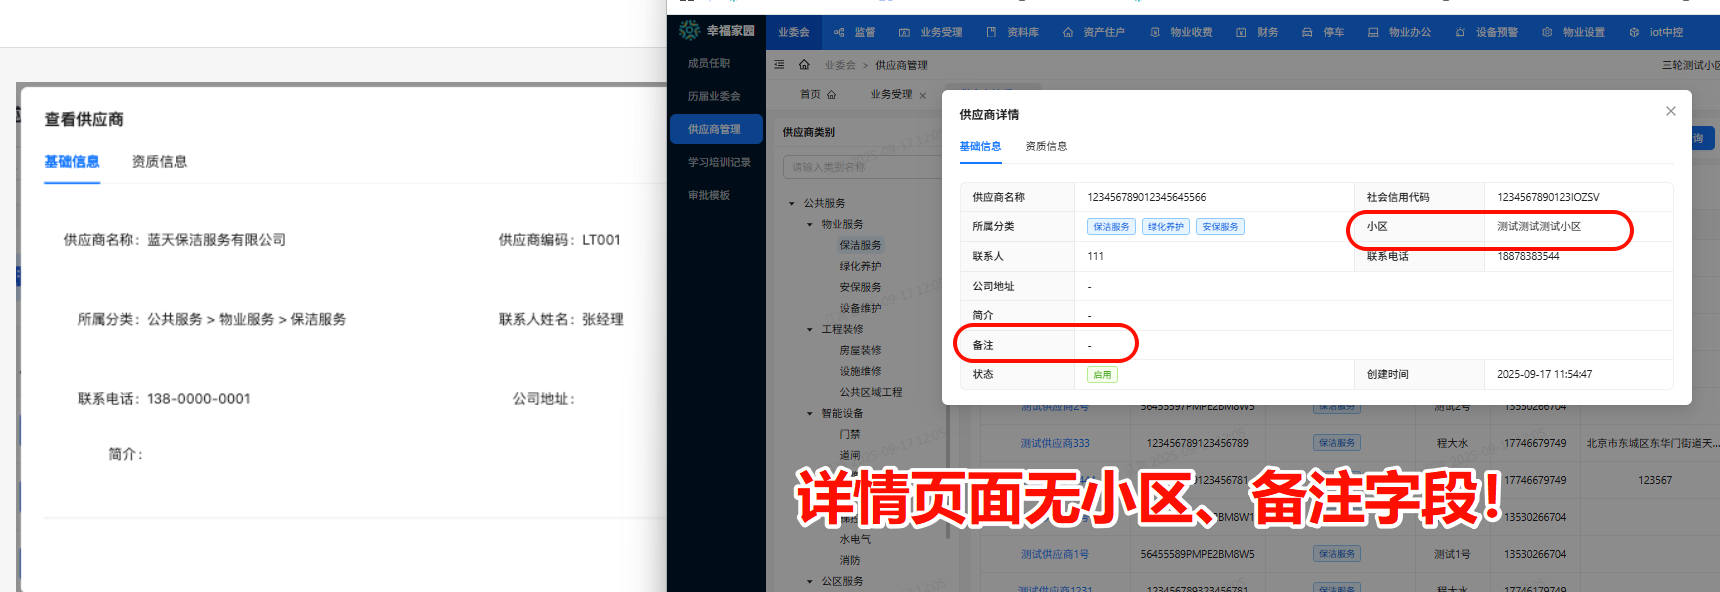Select 设施维修 in the category tree
Image resolution: width=1720 pixels, height=592 pixels.
click(860, 371)
